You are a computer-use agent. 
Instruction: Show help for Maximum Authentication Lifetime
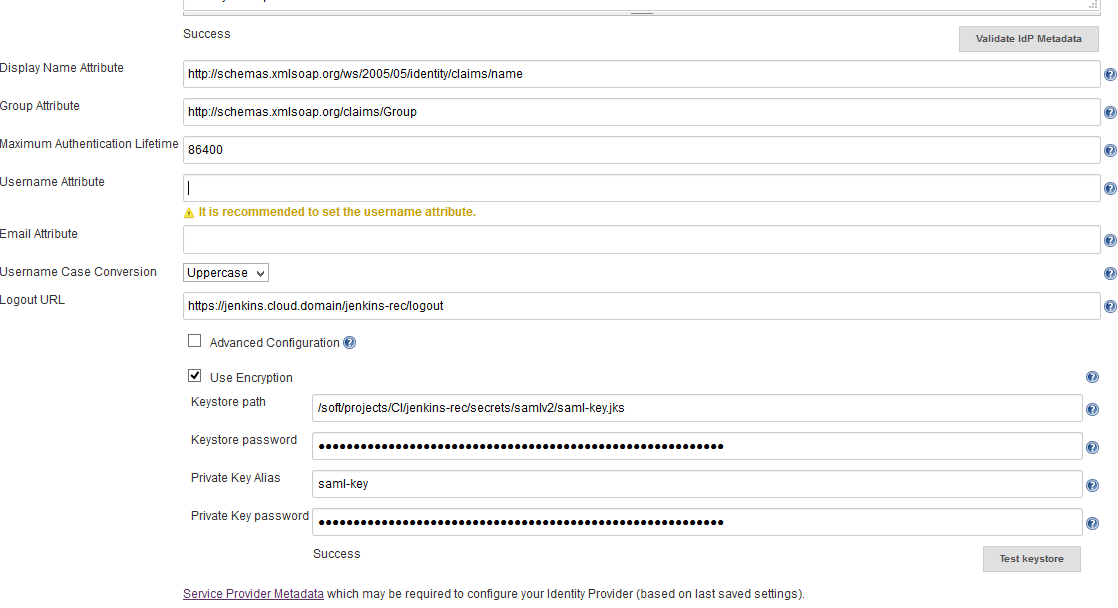click(x=1110, y=151)
